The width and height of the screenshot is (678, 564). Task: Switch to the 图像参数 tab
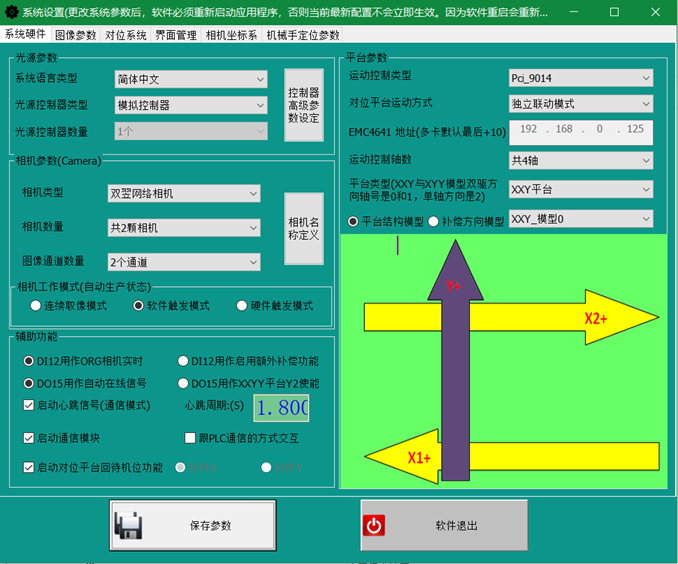(x=75, y=34)
